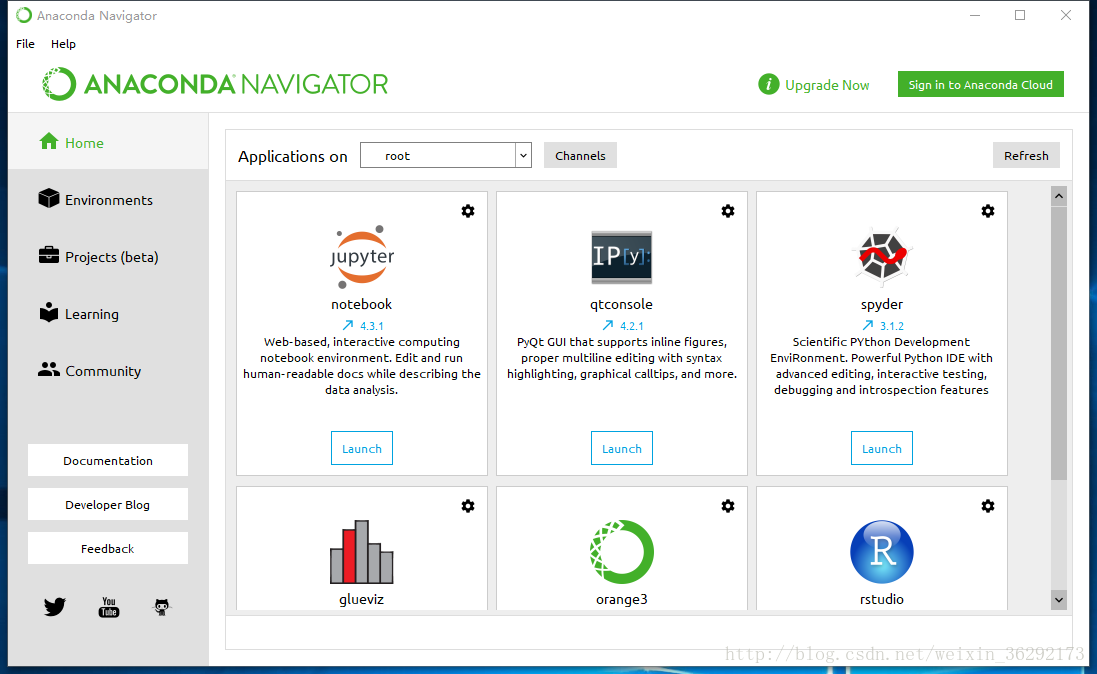Open the Feedback button
Image resolution: width=1097 pixels, height=674 pixels.
pyautogui.click(x=108, y=549)
